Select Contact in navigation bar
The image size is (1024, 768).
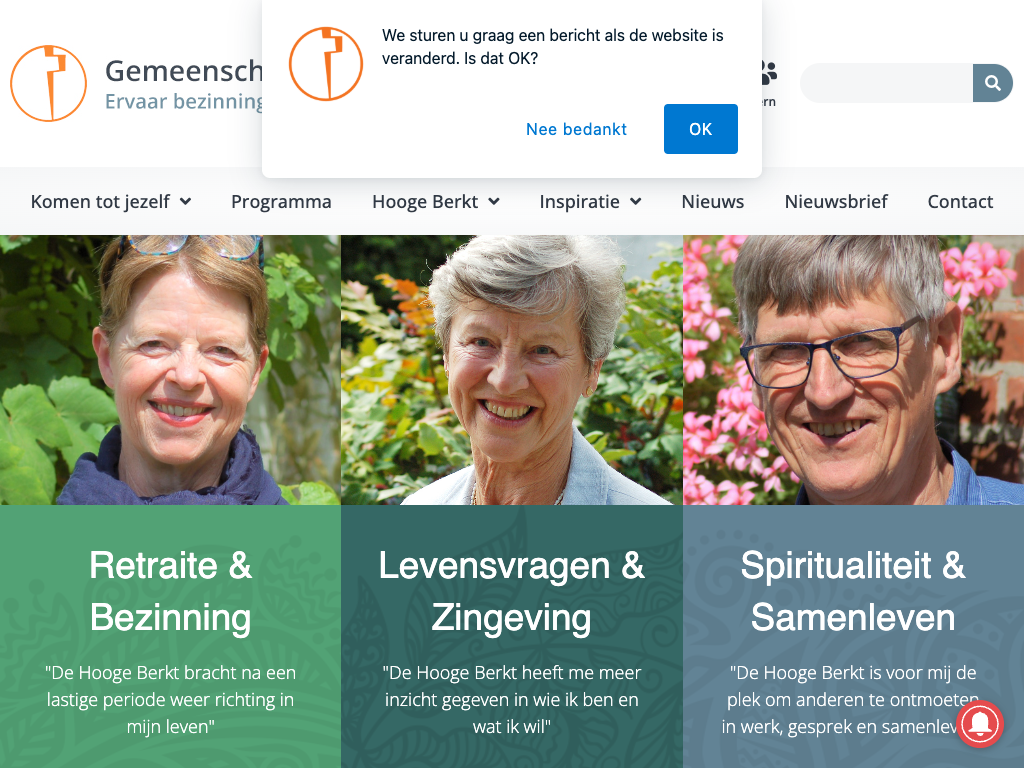(x=960, y=201)
